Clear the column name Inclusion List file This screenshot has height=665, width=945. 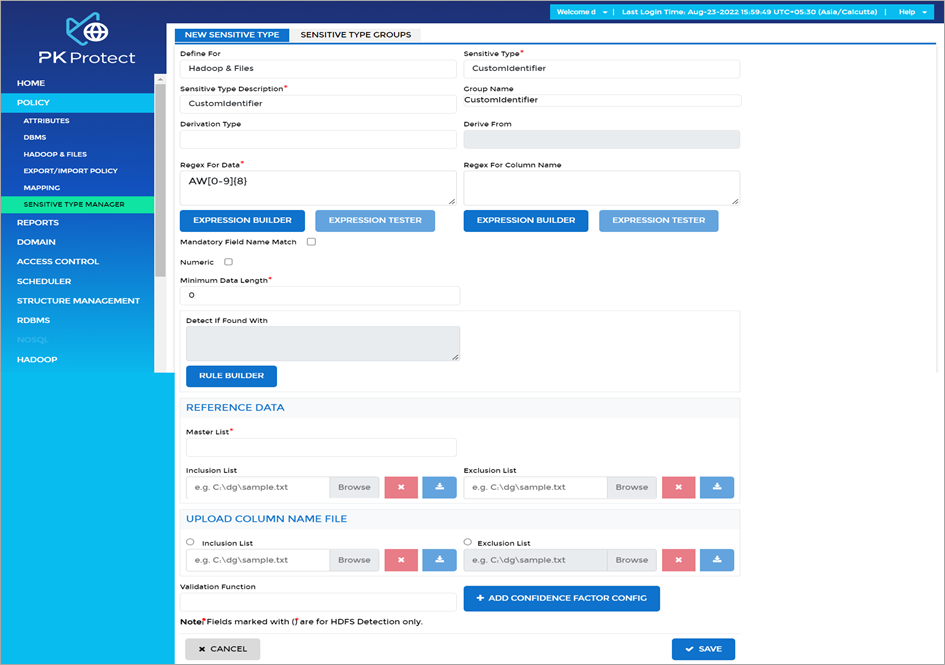(401, 560)
